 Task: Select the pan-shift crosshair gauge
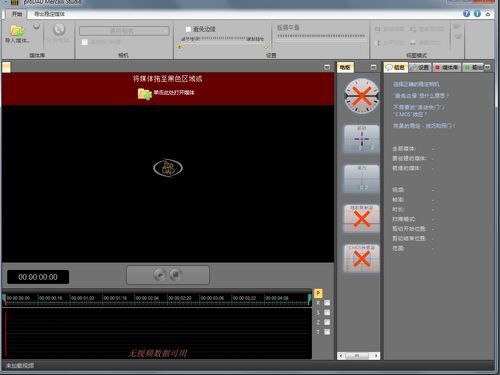tap(362, 139)
